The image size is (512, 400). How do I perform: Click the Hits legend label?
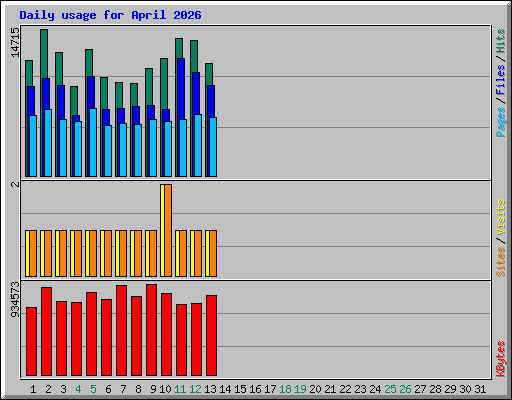(500, 41)
